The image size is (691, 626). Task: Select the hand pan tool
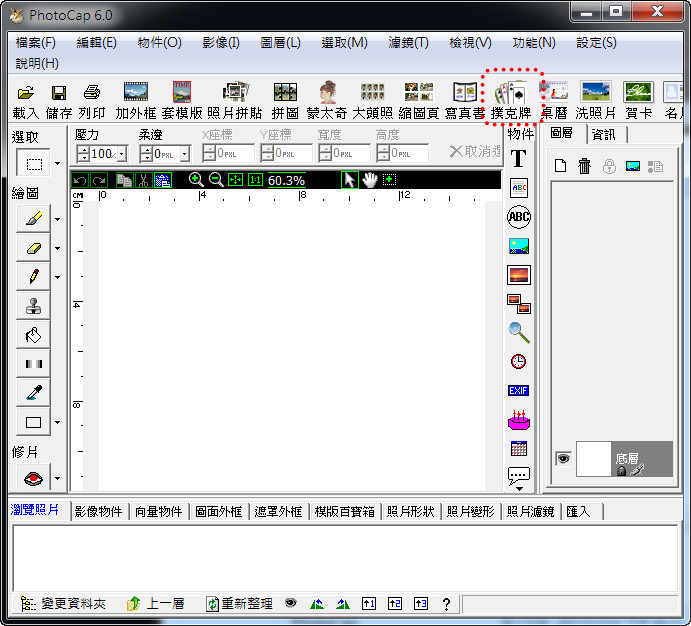[x=370, y=180]
